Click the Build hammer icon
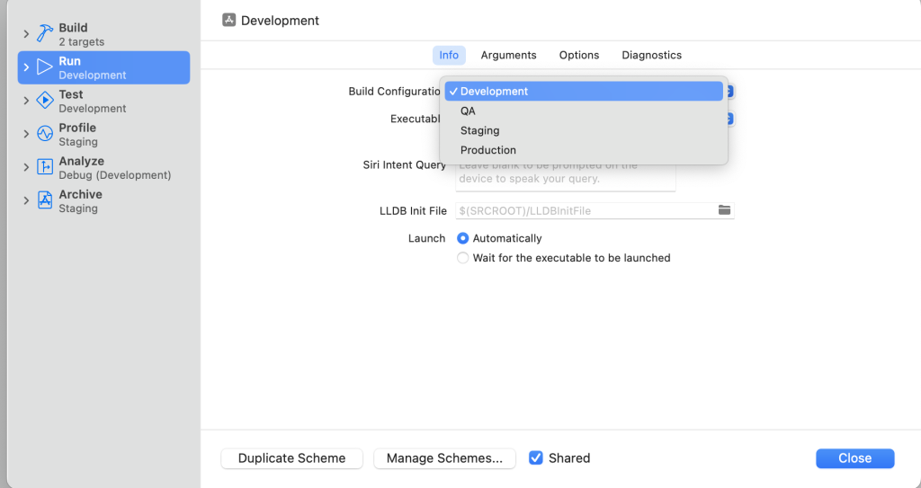This screenshot has height=488, width=921. [x=45, y=34]
